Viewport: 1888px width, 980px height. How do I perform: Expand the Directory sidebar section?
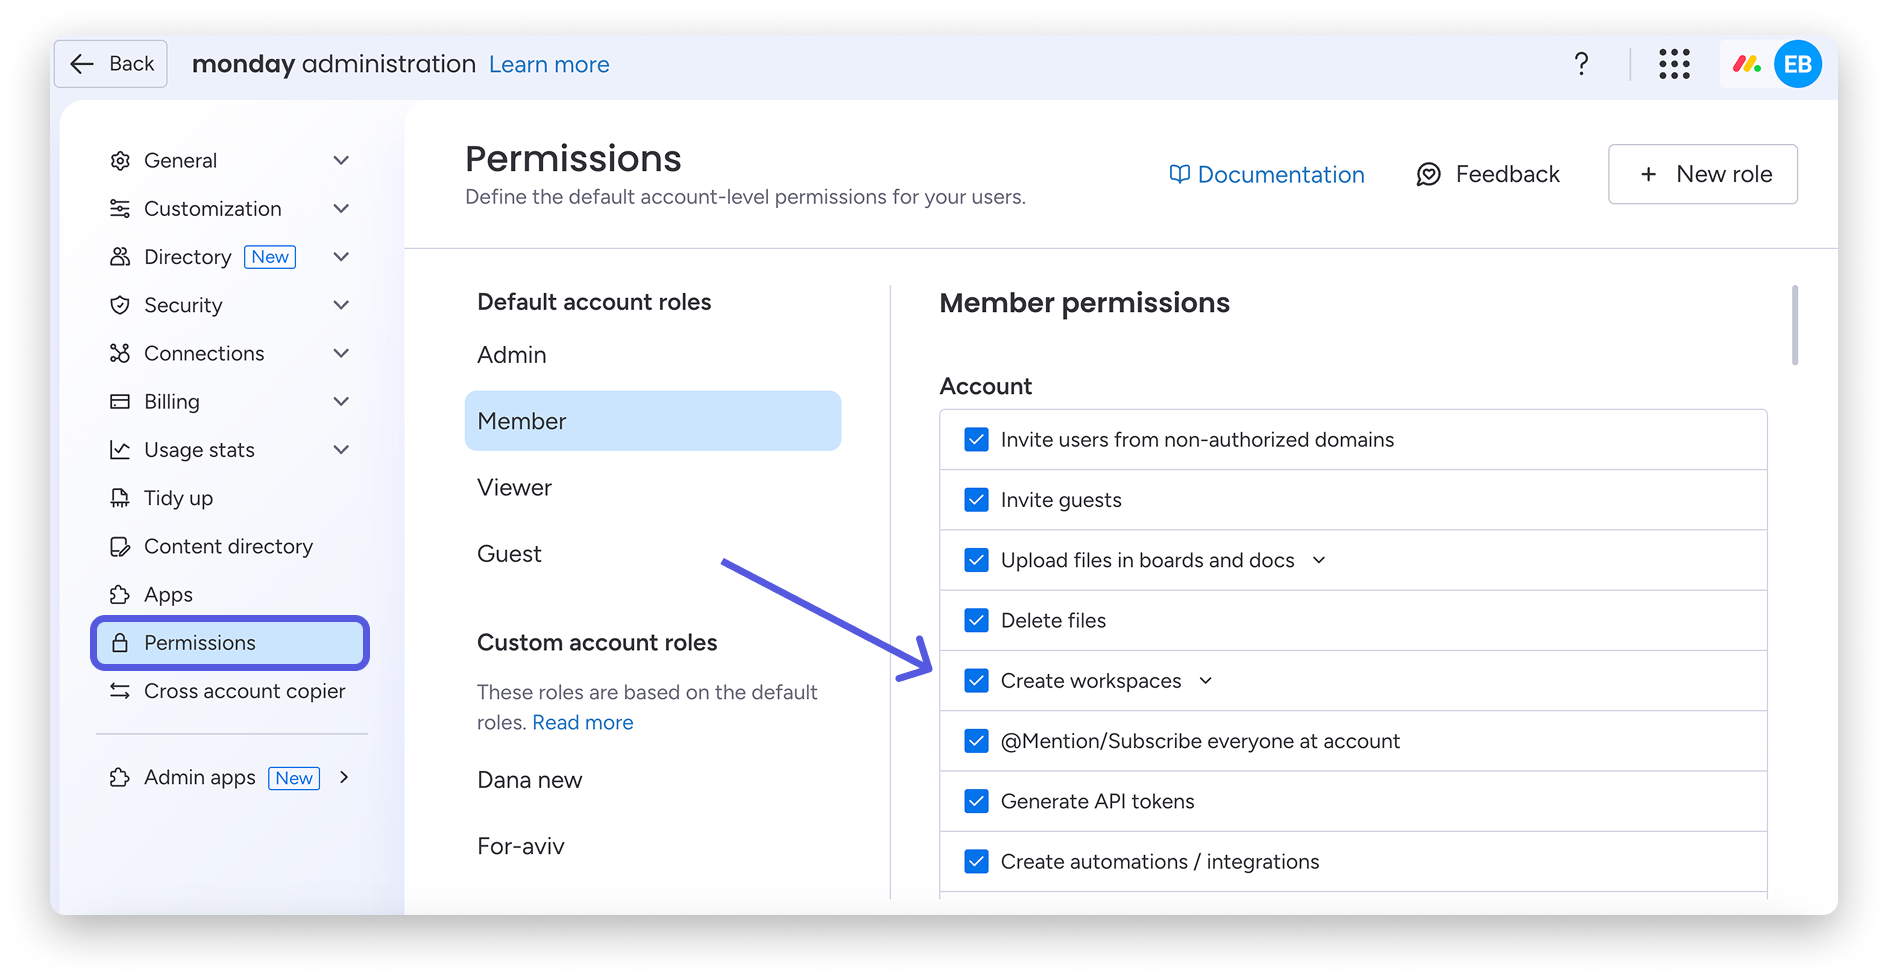point(341,257)
